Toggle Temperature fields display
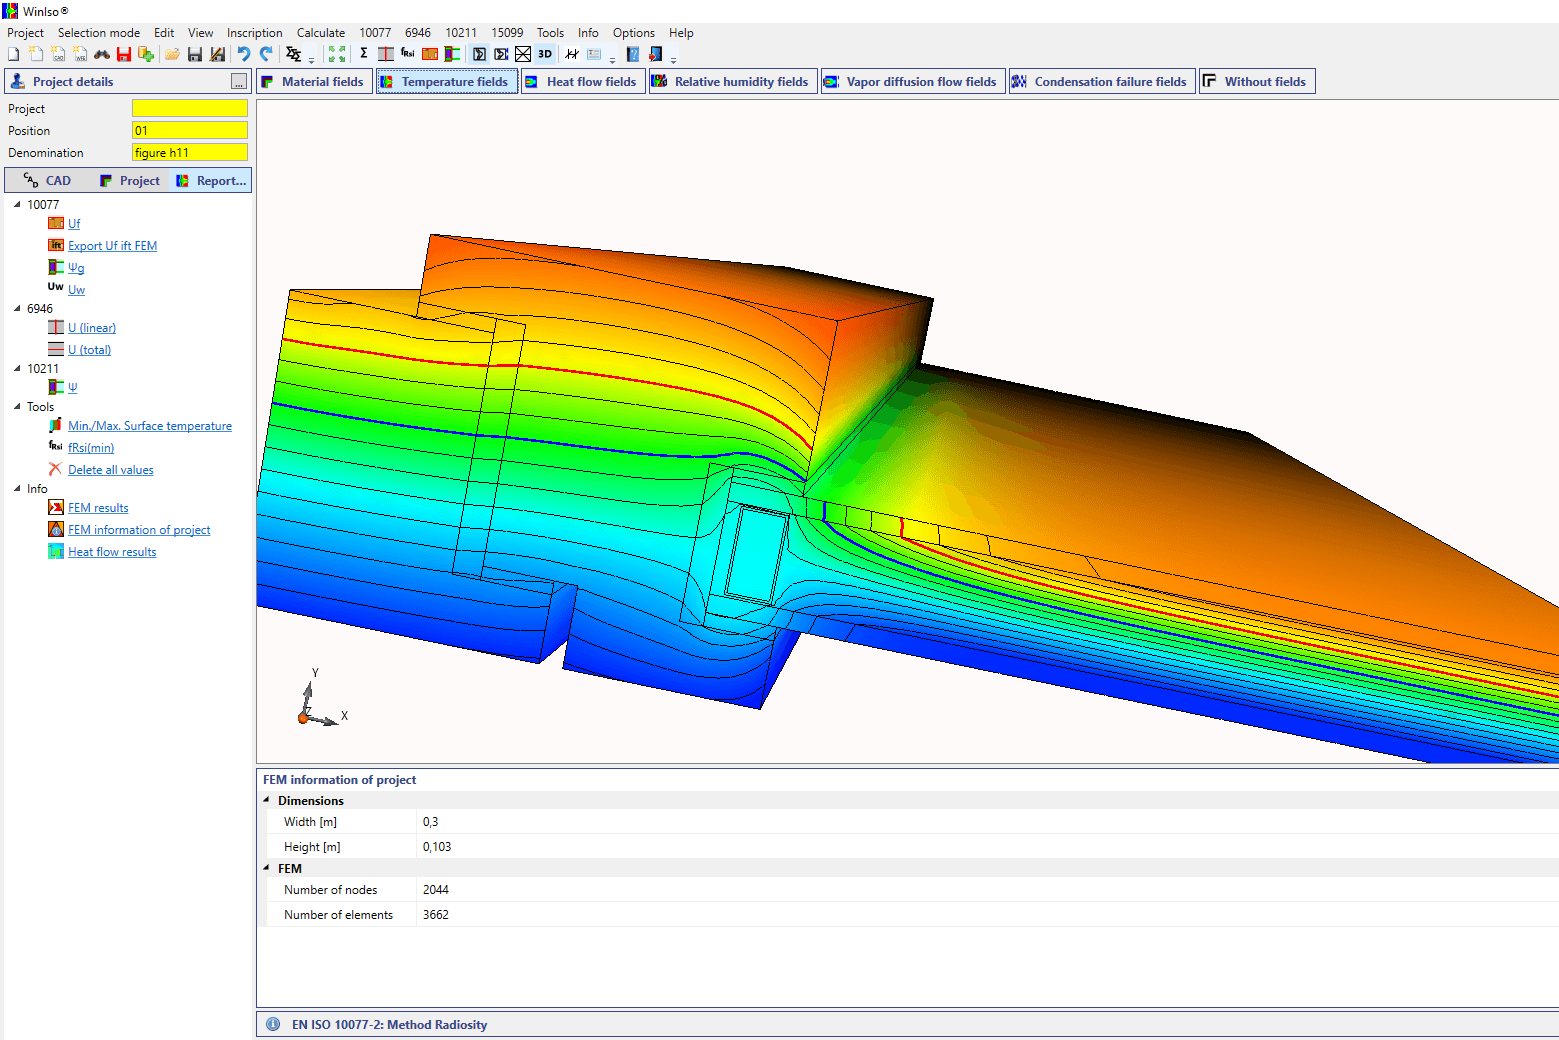Viewport: 1559px width, 1040px height. [446, 82]
